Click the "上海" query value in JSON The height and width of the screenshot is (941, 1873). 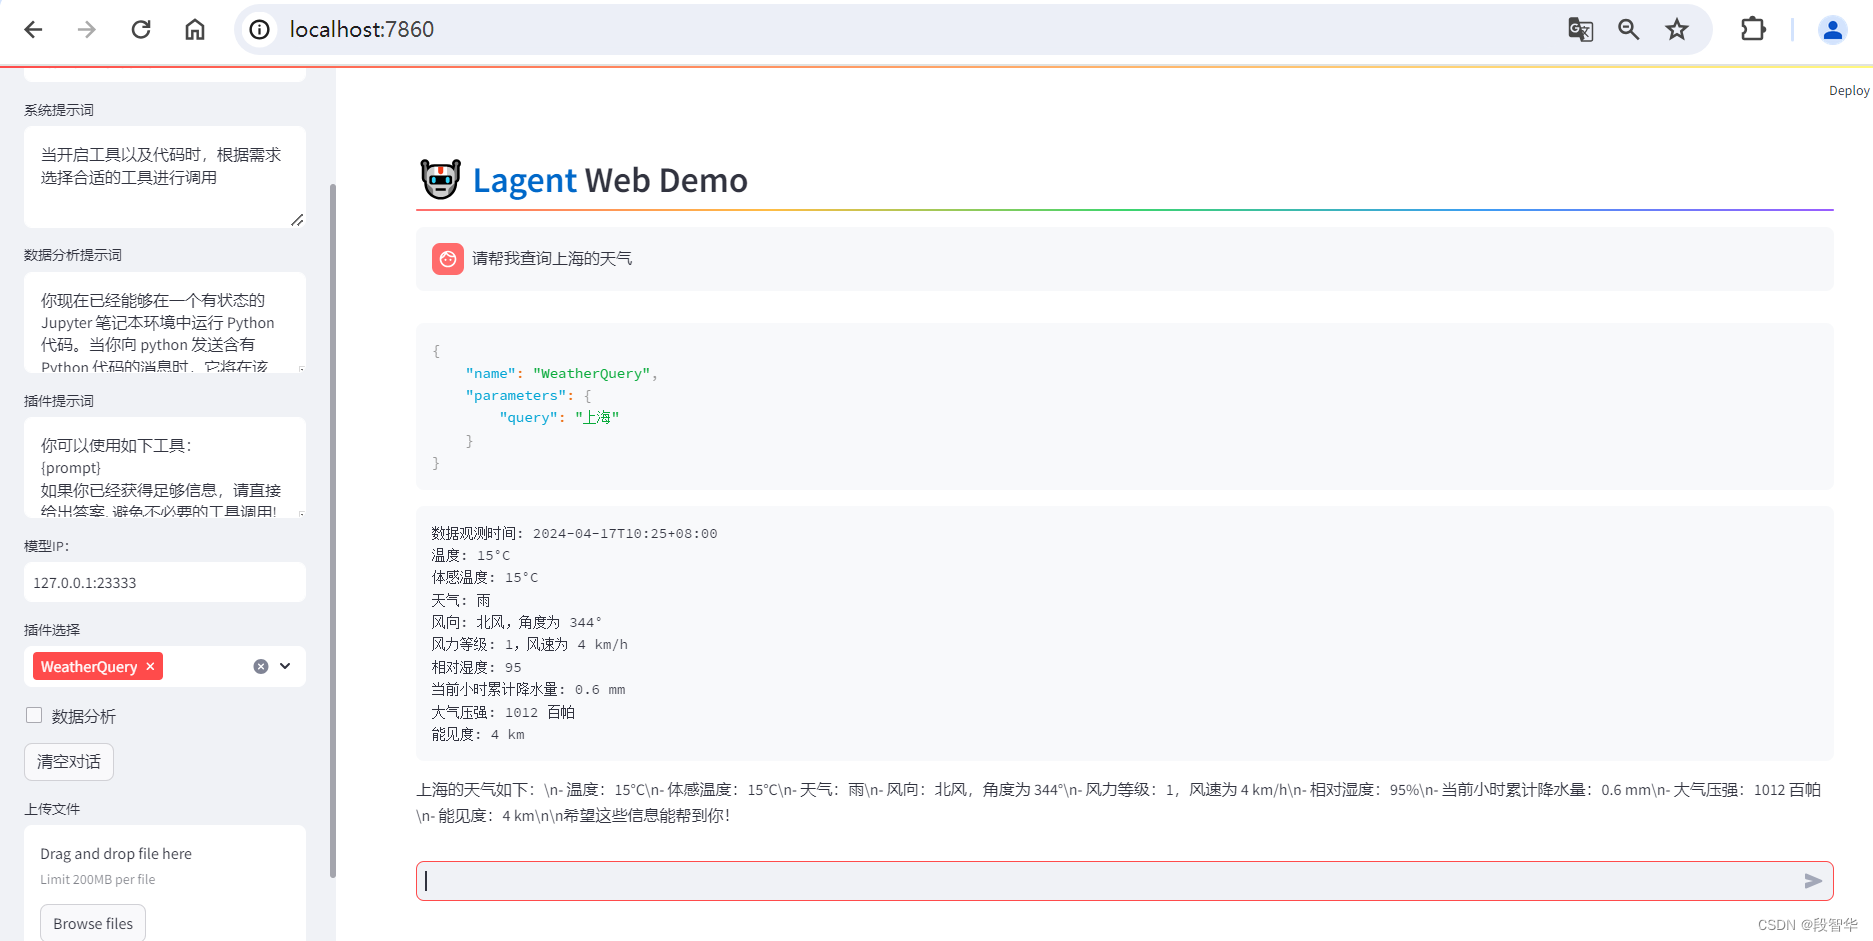pyautogui.click(x=597, y=418)
